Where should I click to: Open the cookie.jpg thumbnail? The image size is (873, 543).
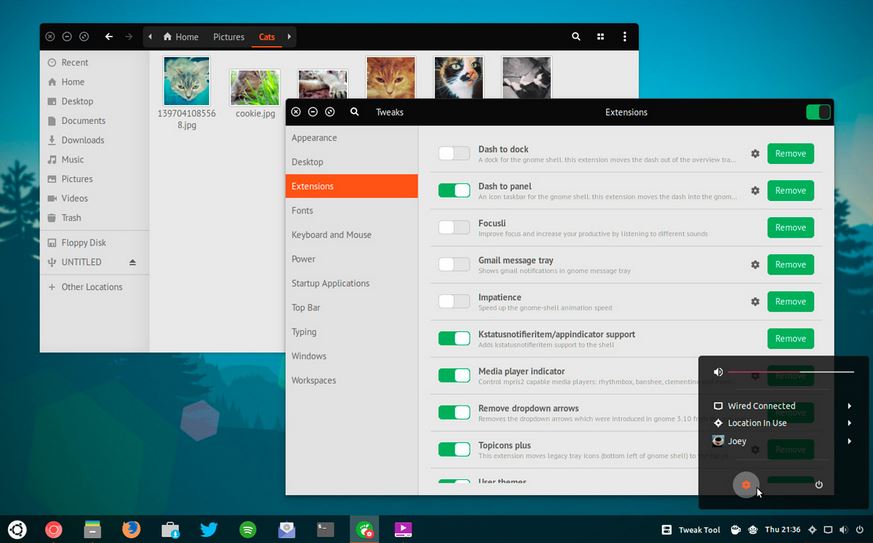[x=255, y=87]
